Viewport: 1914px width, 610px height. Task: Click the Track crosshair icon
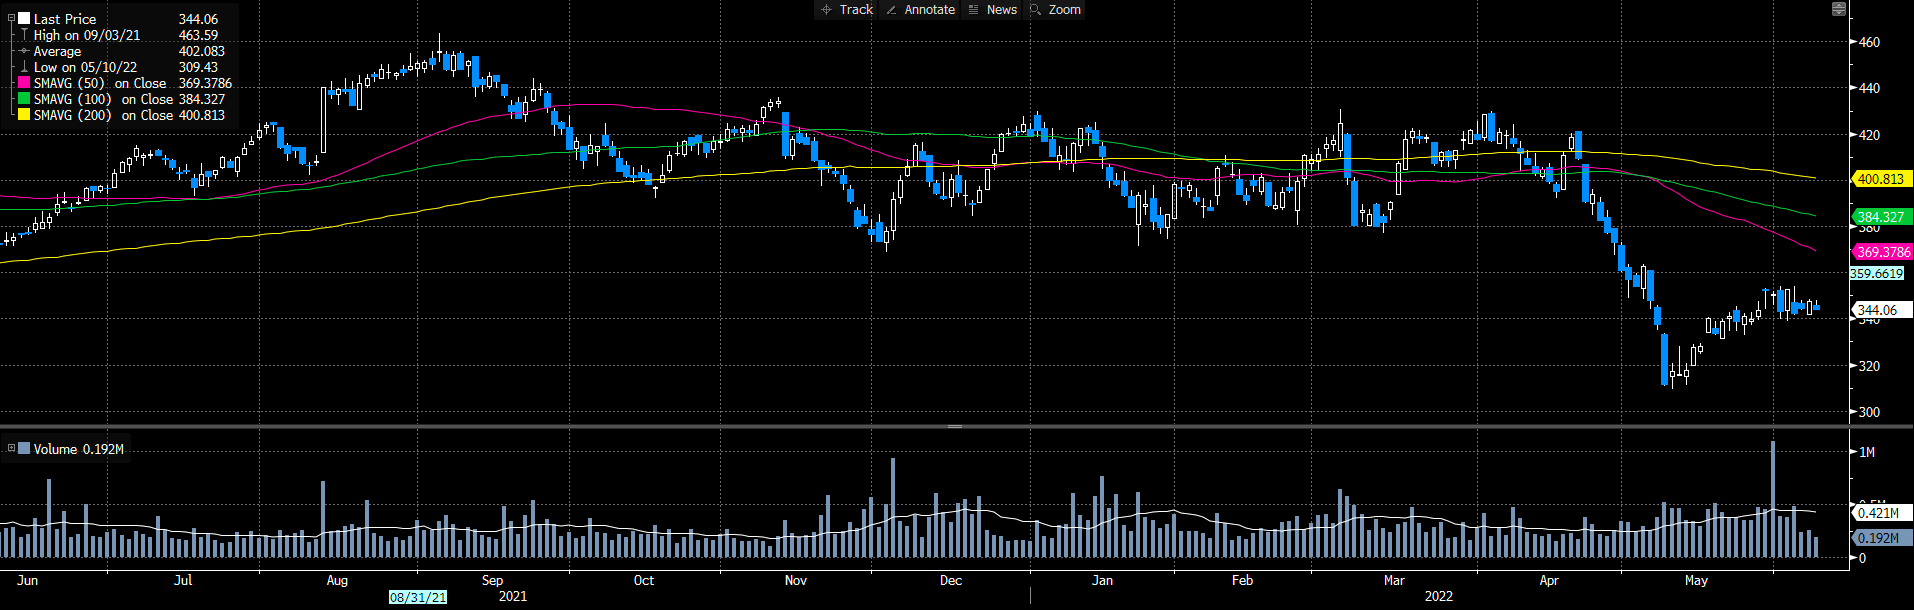coord(826,10)
